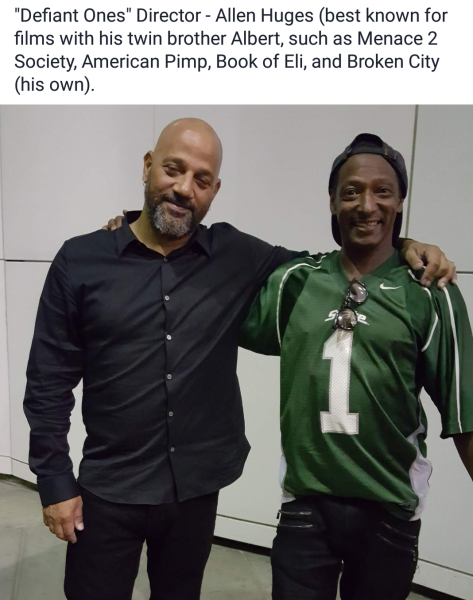Click the white stripes on the jersey sleeve
The width and height of the screenshot is (473, 600).
(450, 344)
